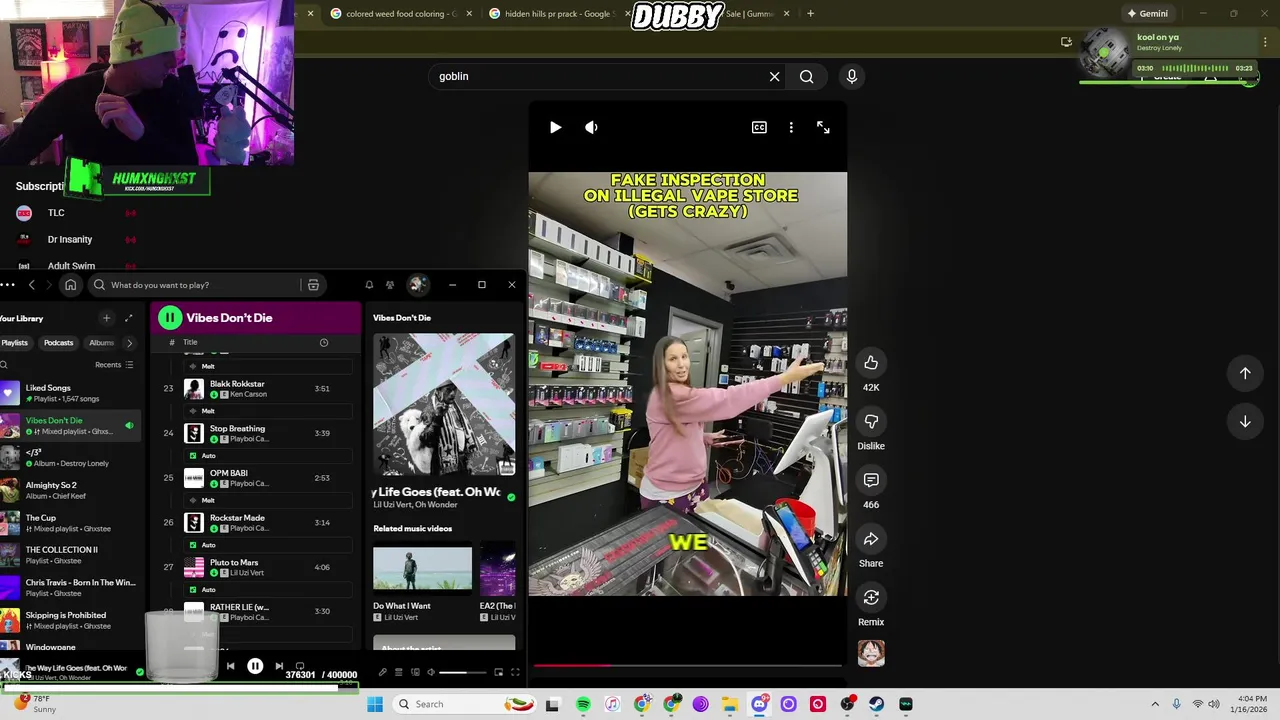Open The Cup mixed playlist
The width and height of the screenshot is (1280, 720).
(x=70, y=523)
